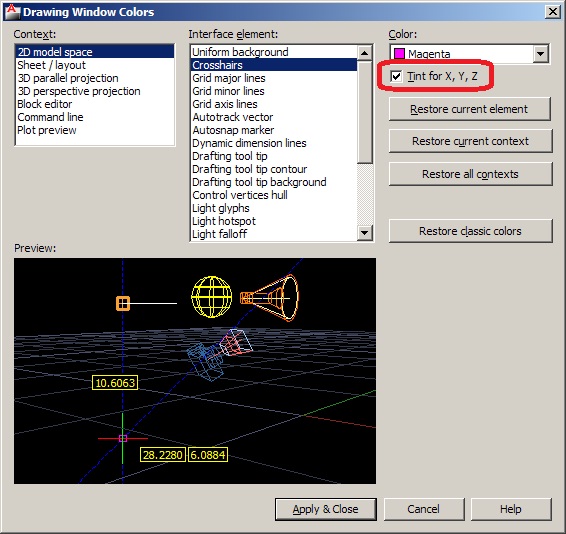
Task: Select Sheet / layout context
Action: pos(52,65)
